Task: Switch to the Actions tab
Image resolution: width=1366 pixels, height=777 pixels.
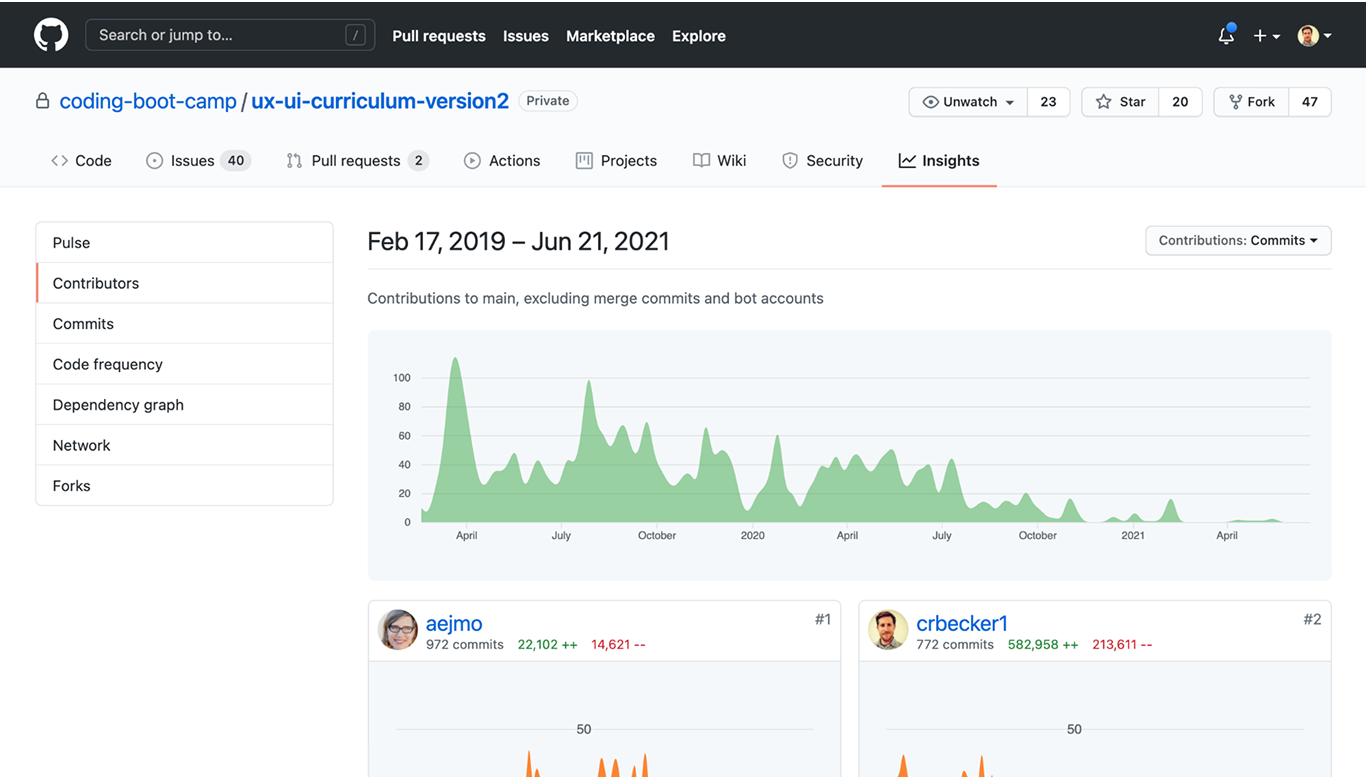Action: pyautogui.click(x=502, y=161)
